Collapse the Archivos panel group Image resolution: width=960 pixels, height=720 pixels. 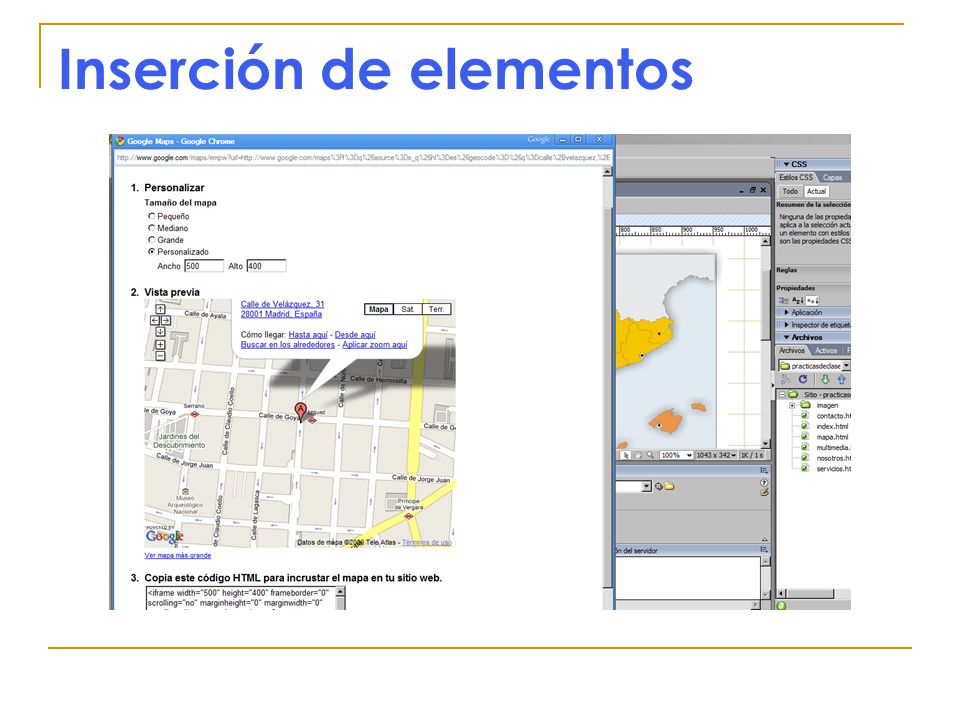pyautogui.click(x=786, y=337)
